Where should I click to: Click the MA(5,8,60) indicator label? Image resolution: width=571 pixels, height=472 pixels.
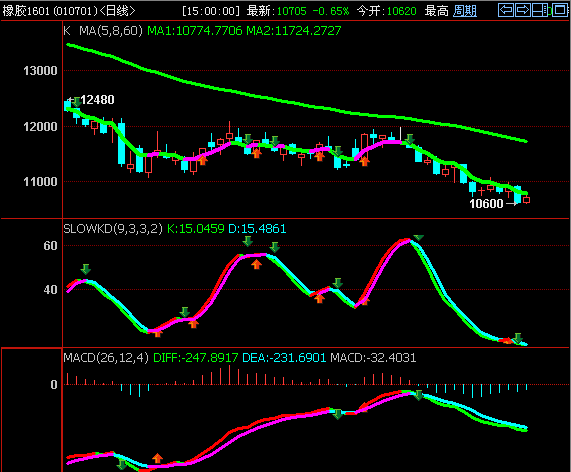[111, 31]
